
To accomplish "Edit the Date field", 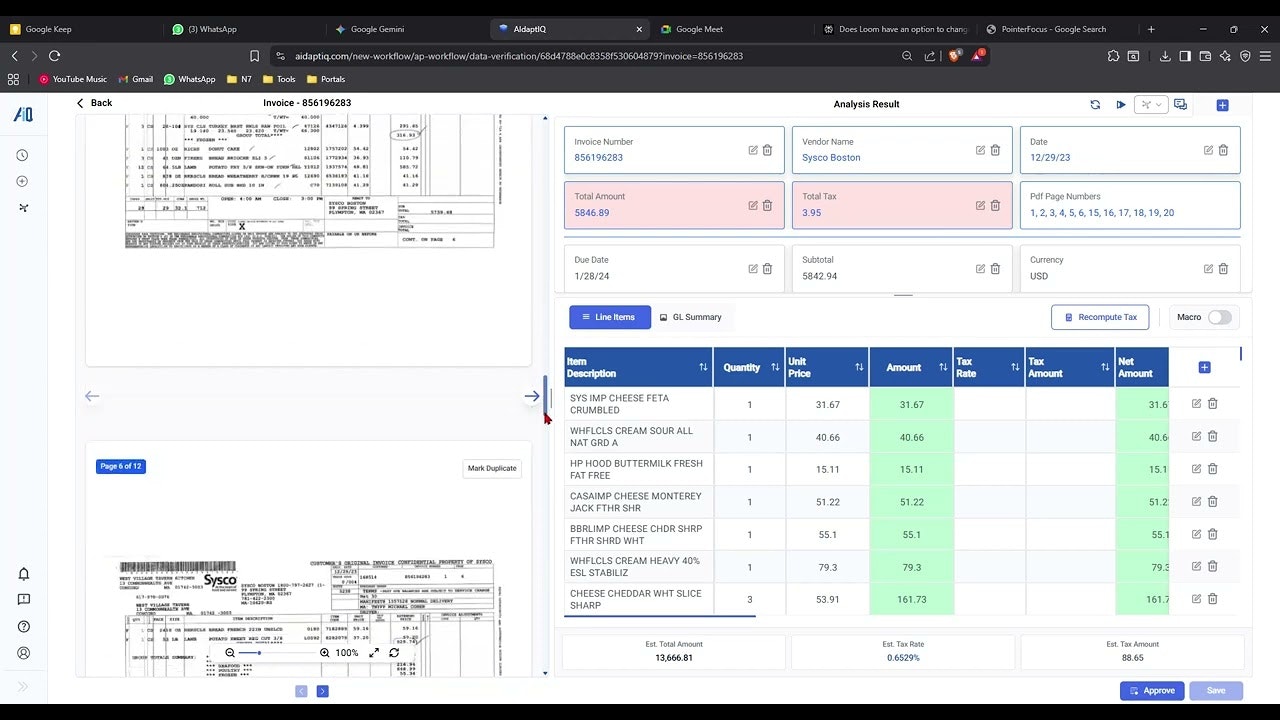I will click(1208, 150).
